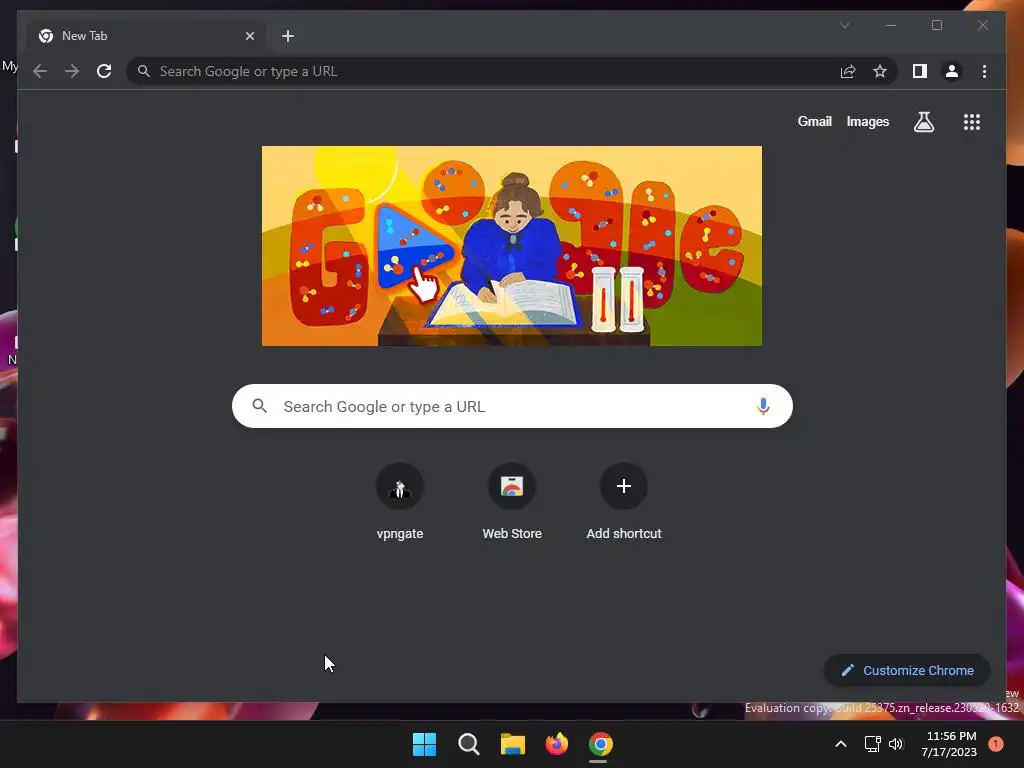Open a new tab with plus button
The height and width of the screenshot is (768, 1024).
tap(288, 36)
